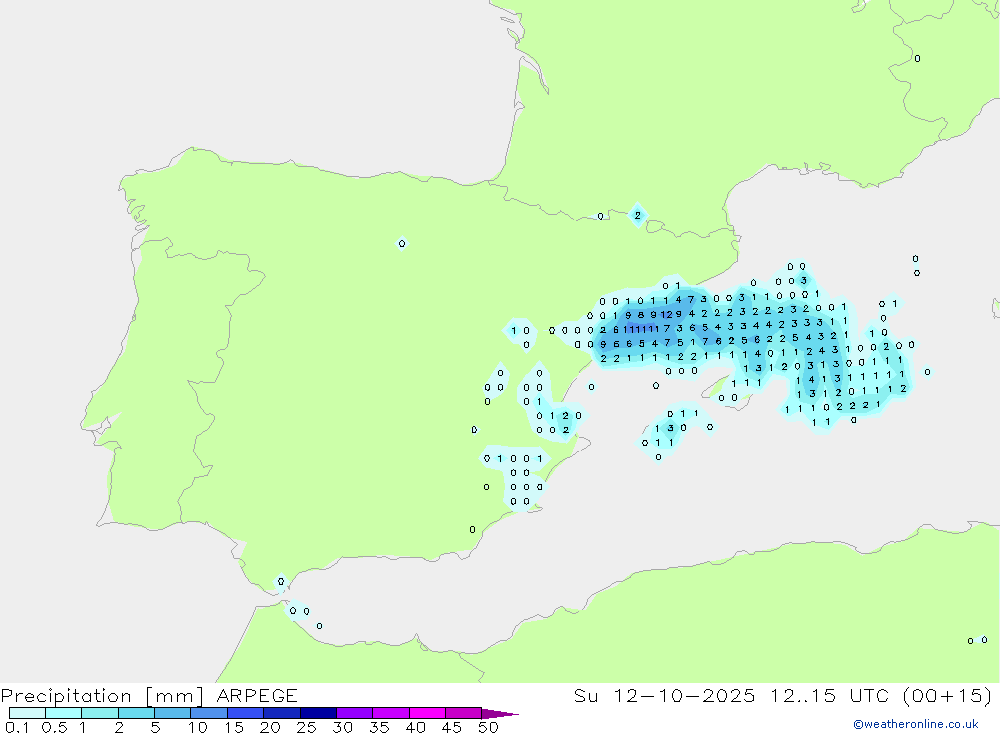Click the "30" legend label
The image size is (1000, 733).
tap(342, 727)
